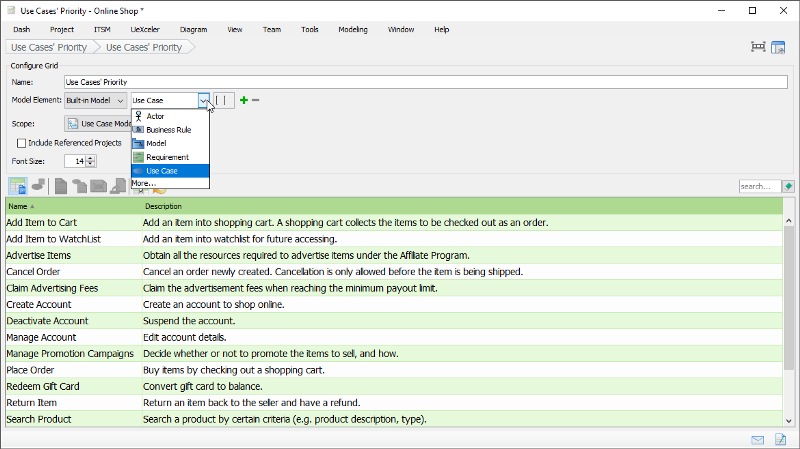Click the Name text input field
Screen dimensions: 800x449
coord(425,81)
